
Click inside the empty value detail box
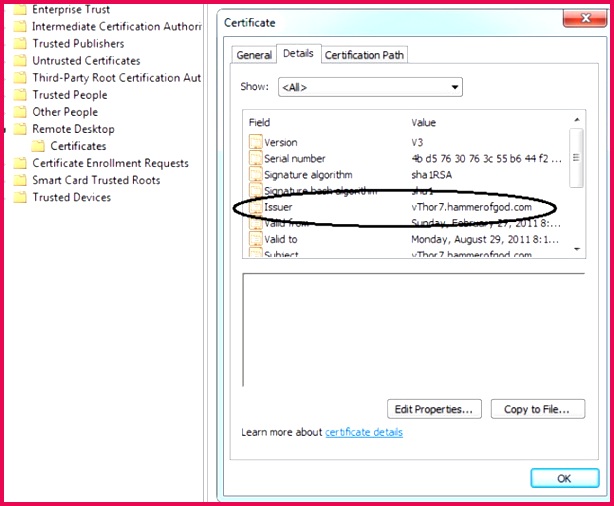414,330
